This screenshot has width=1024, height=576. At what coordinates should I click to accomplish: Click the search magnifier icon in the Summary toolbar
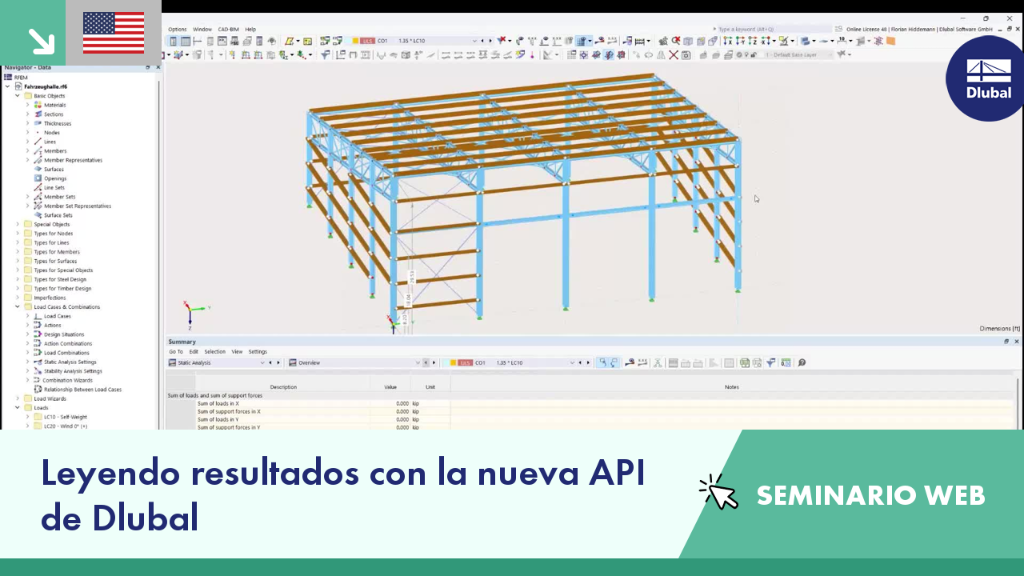(802, 363)
